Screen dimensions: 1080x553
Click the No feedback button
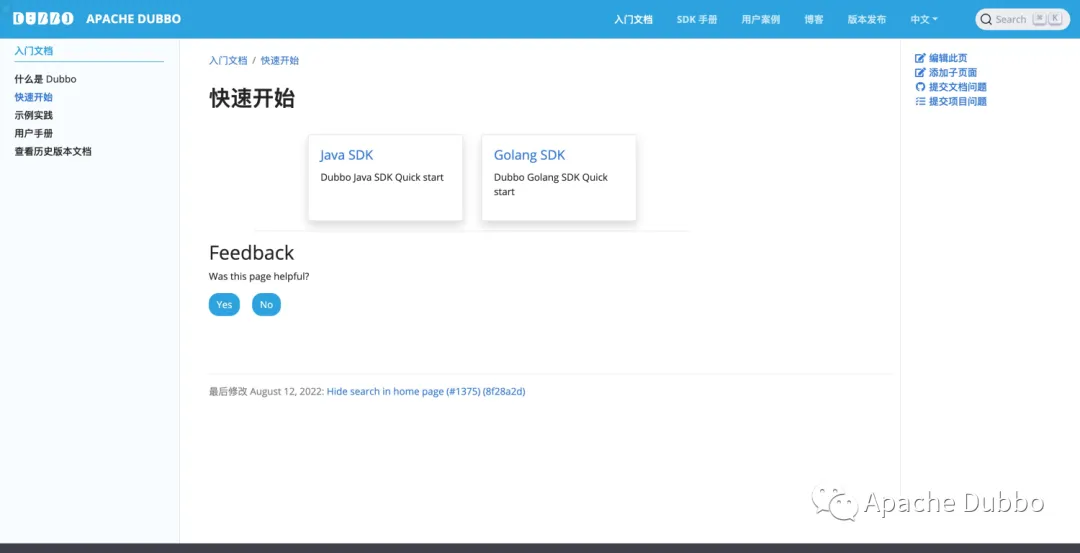267,304
